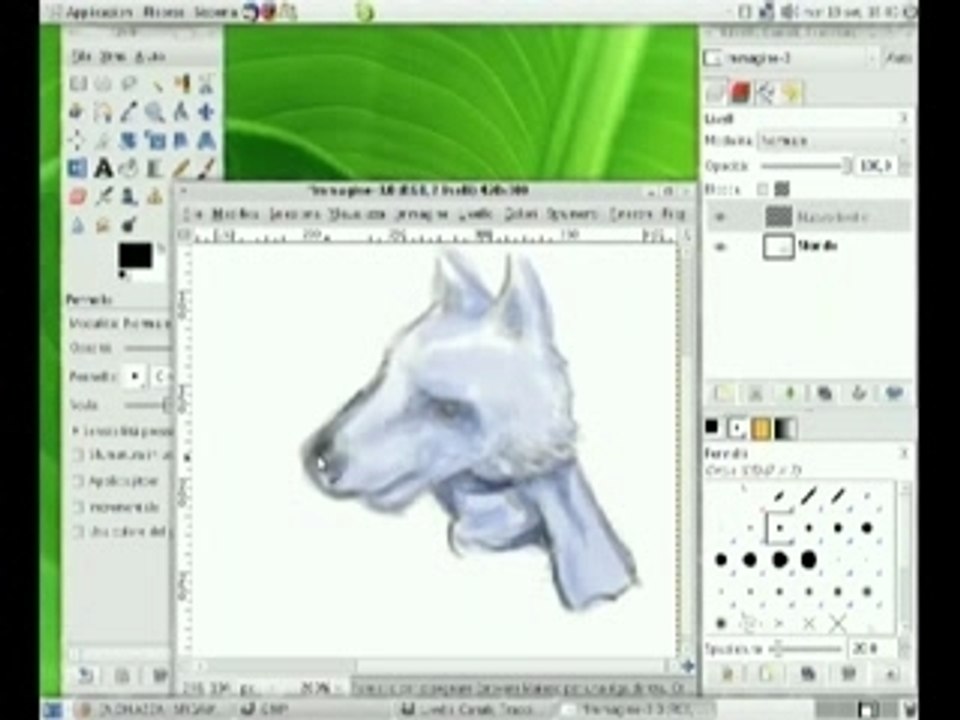Click the layer opacity spinner arrows
The image size is (960, 720).
904,166
